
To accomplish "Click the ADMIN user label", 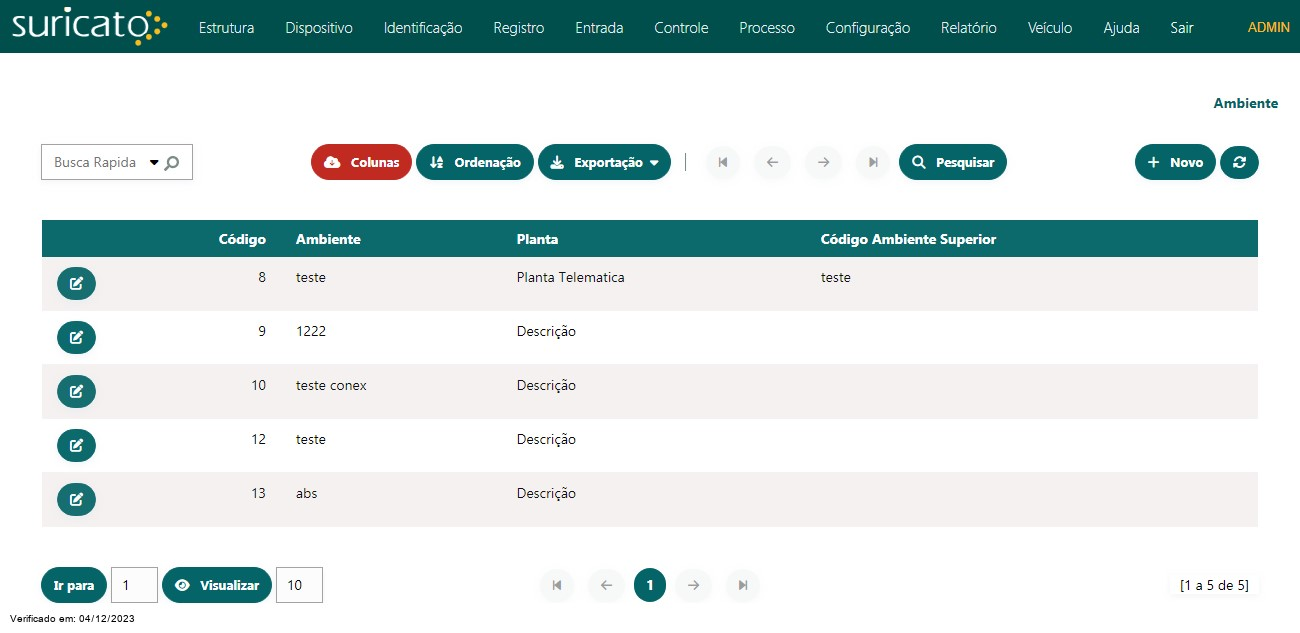I will (x=1269, y=27).
